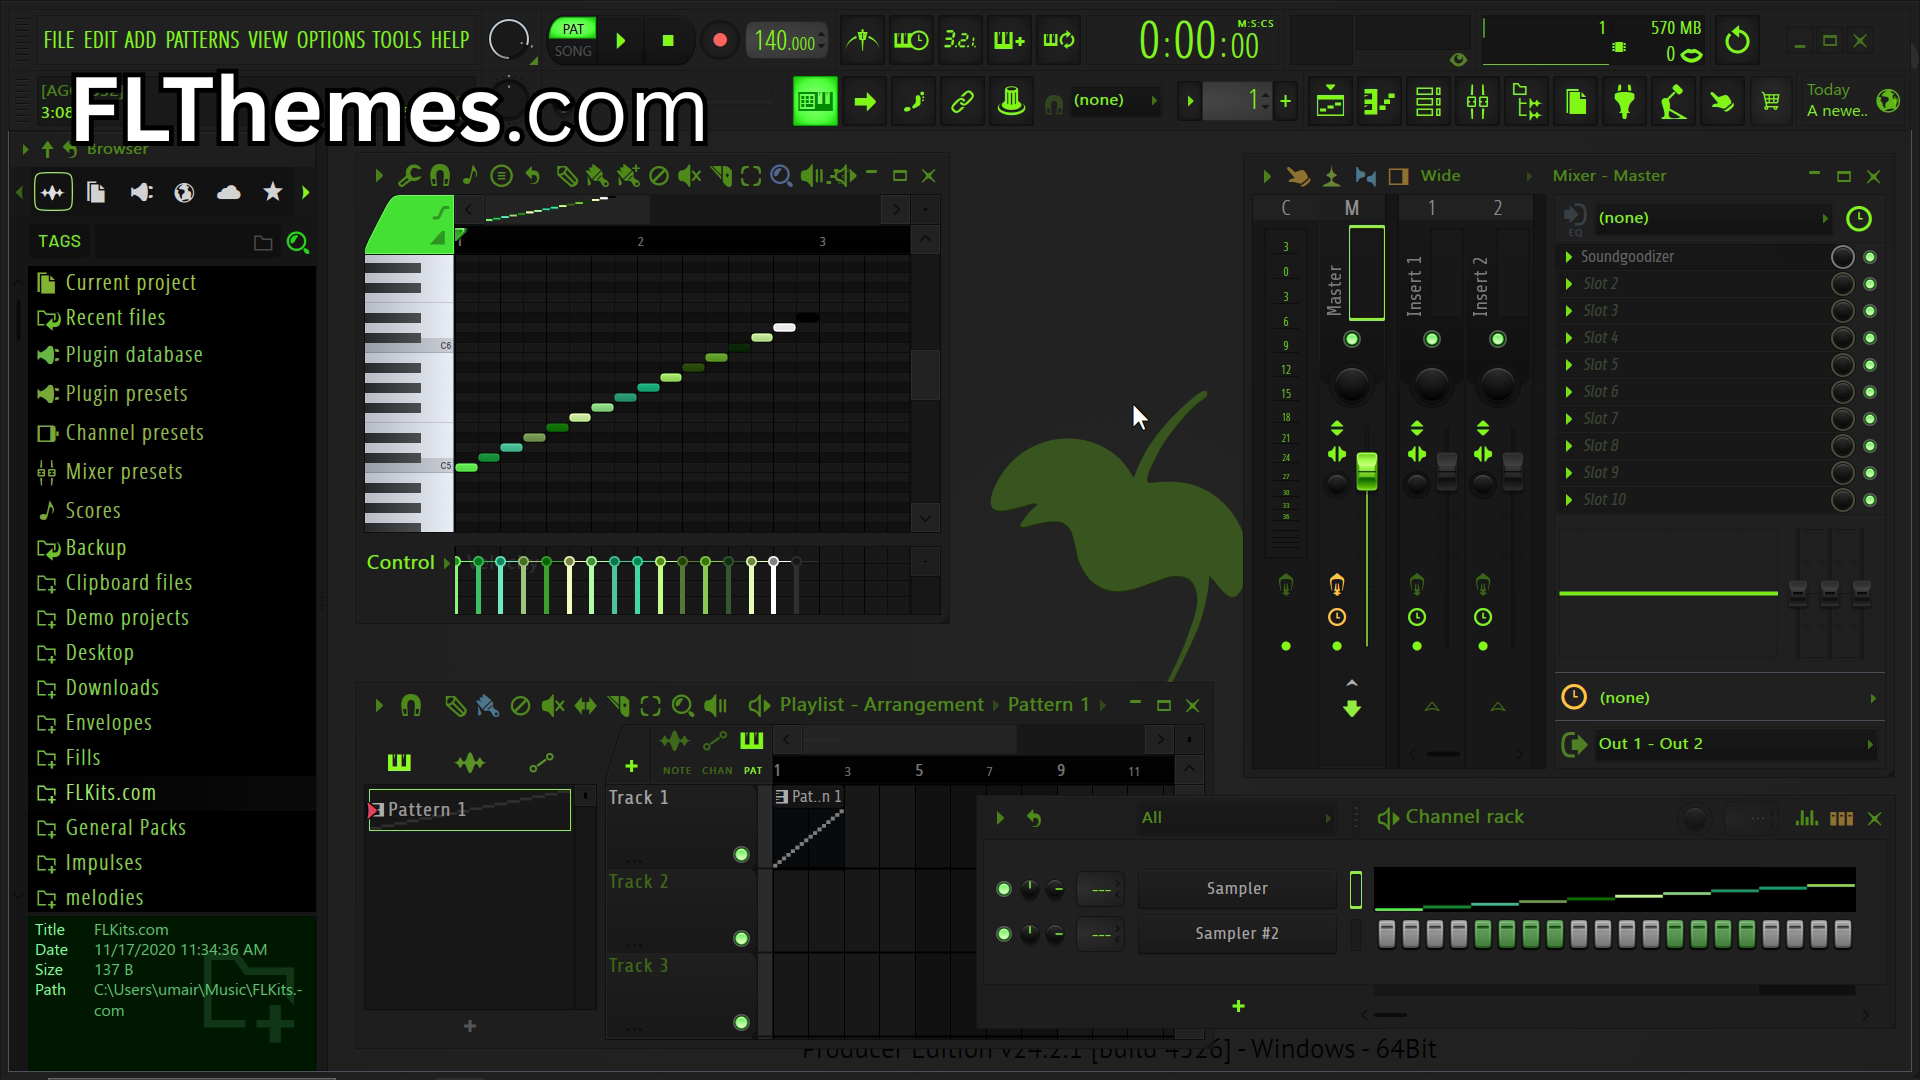Open the browser favorites star tab
1920x1080 pixels.
tap(272, 192)
